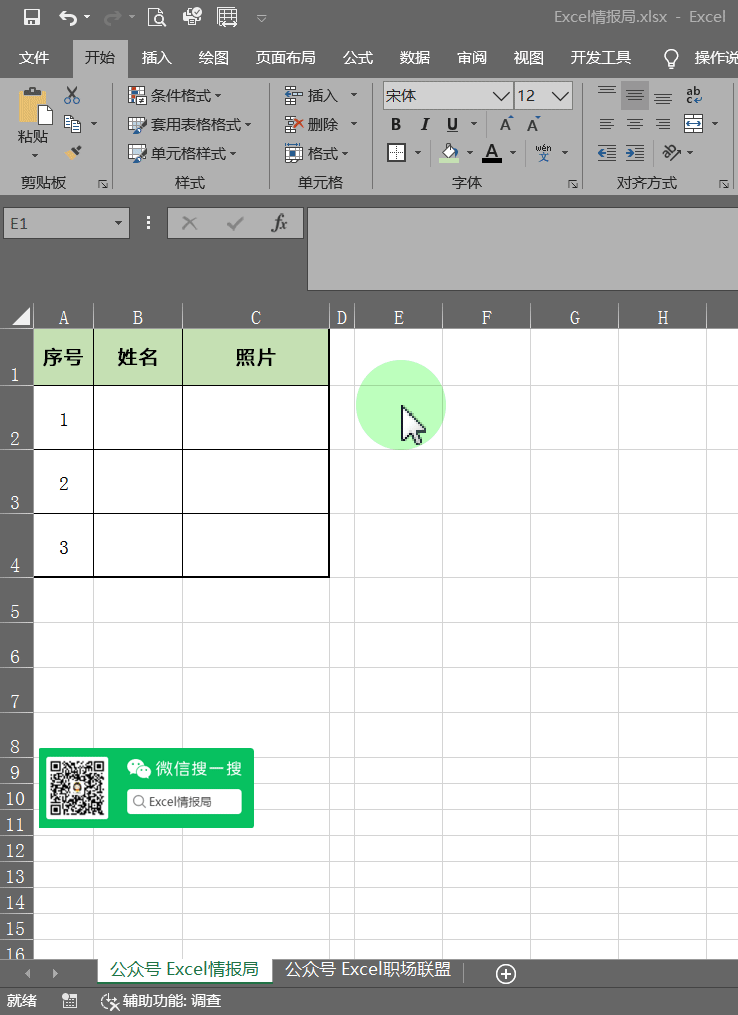The height and width of the screenshot is (1015, 738).
Task: Click the Select All triangle corner
Action: click(x=21, y=316)
